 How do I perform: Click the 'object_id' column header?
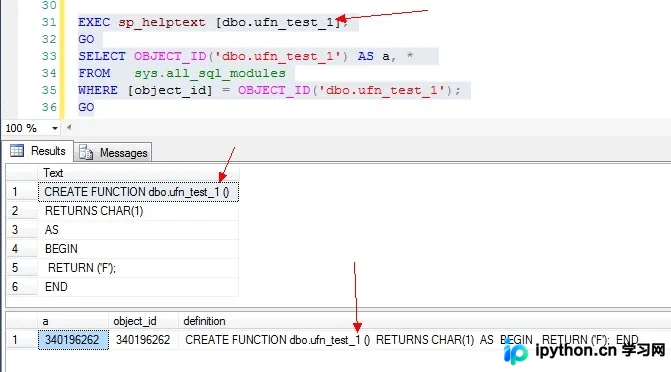tap(143, 321)
